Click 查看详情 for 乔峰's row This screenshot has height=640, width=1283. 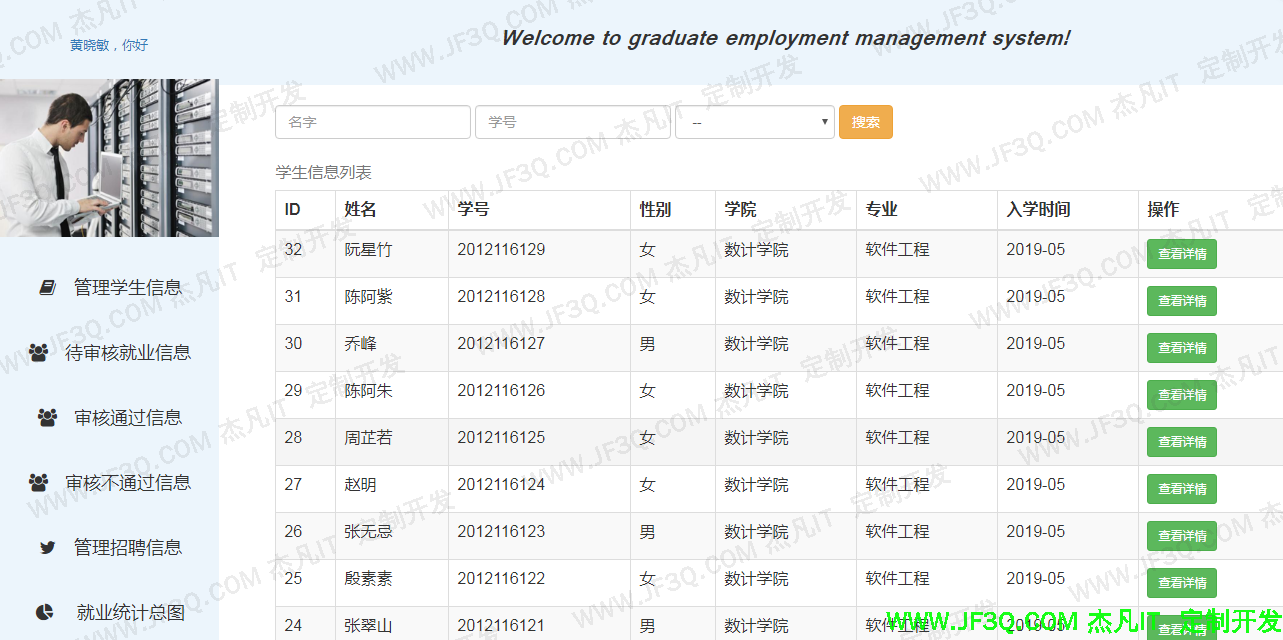click(x=1181, y=348)
